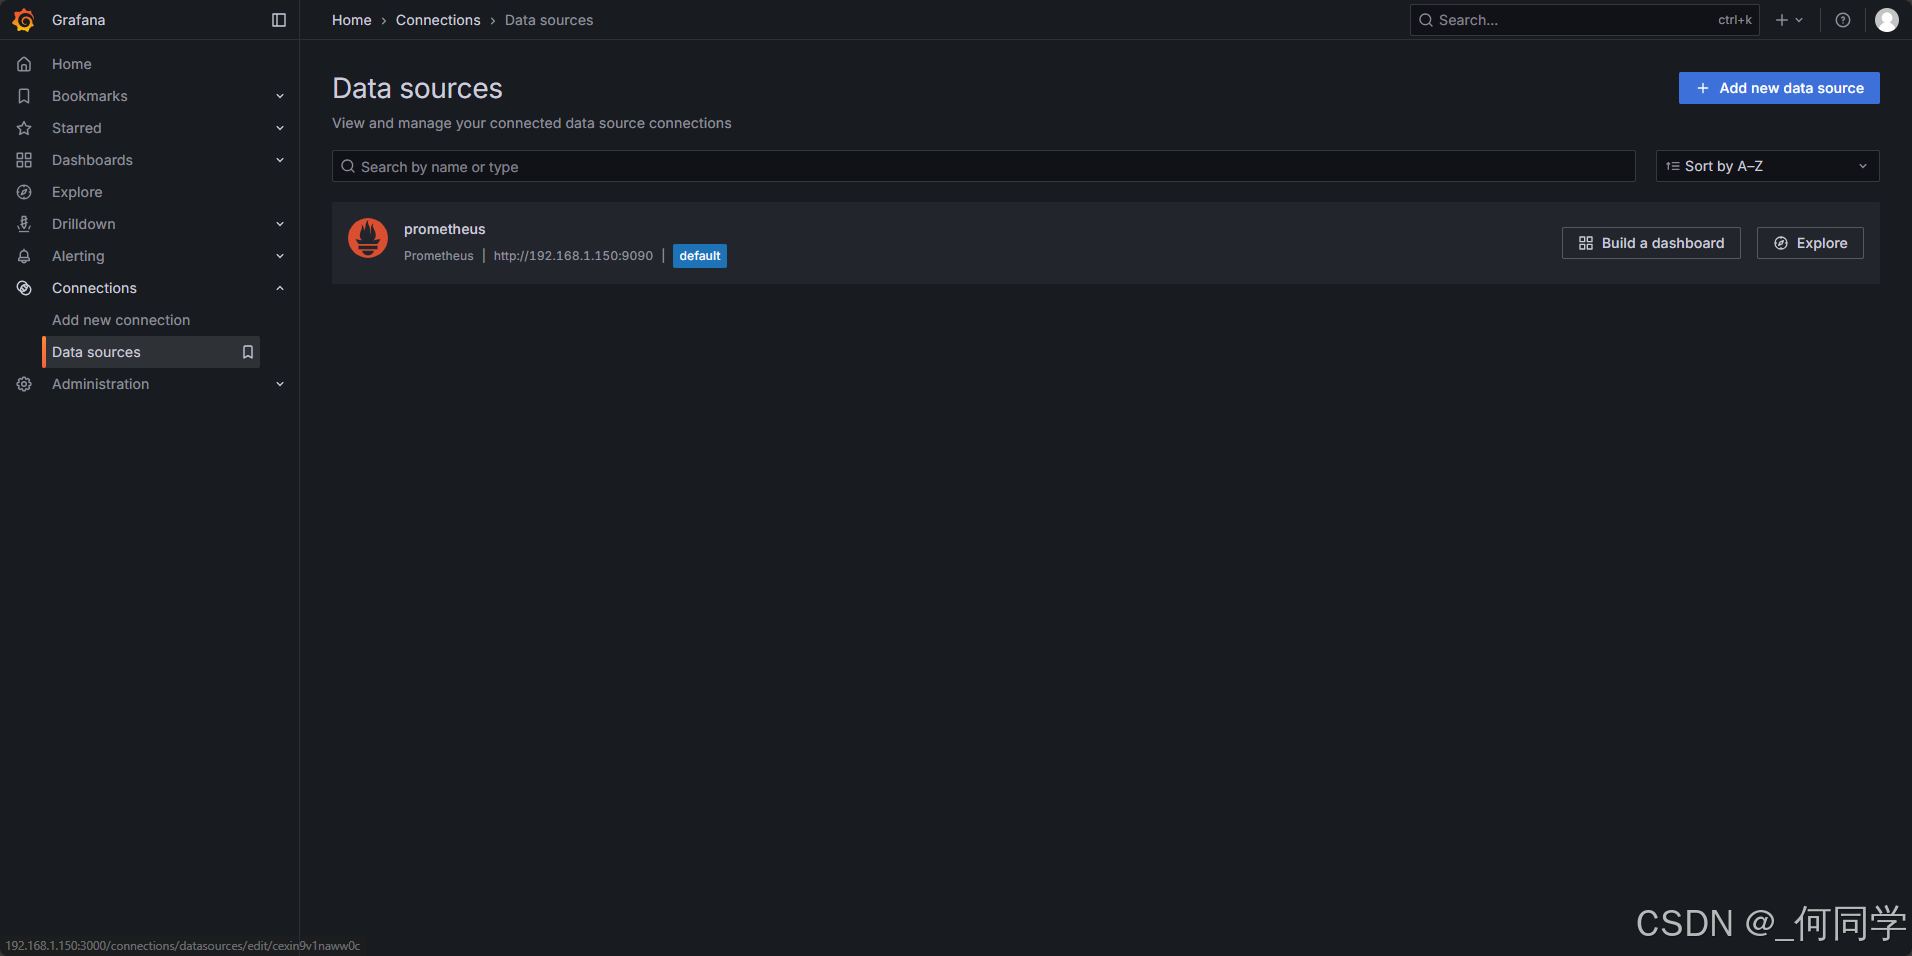The width and height of the screenshot is (1912, 956).
Task: Click the Bookmarks icon in sidebar
Action: (24, 96)
